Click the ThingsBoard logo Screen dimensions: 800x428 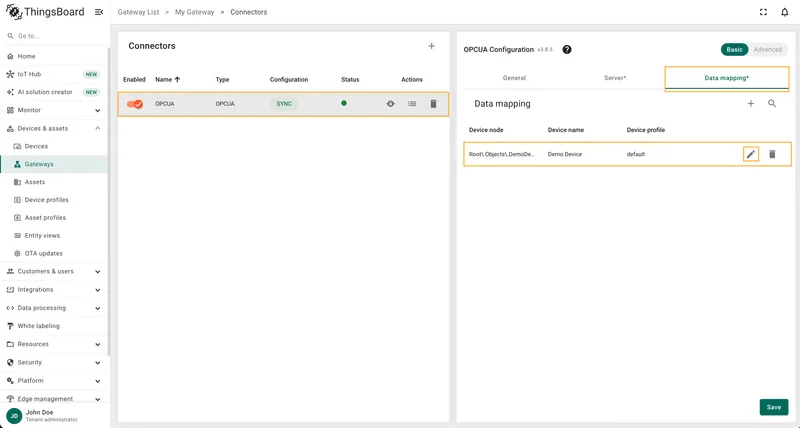coord(45,12)
